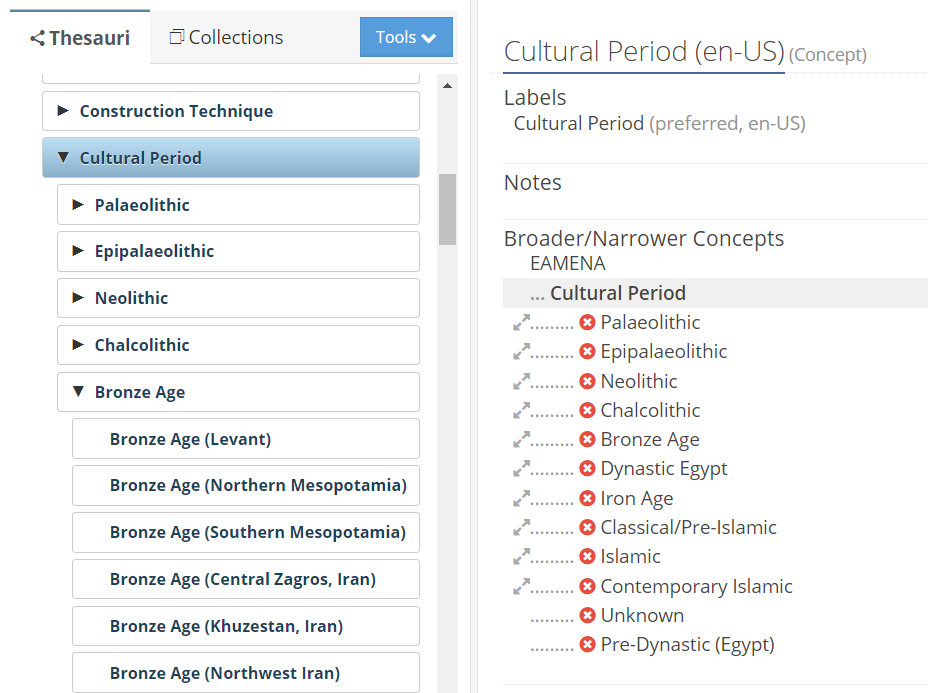
Task: Remove Pre-Dynastic (Egypt) with red X icon
Action: pyautogui.click(x=587, y=645)
